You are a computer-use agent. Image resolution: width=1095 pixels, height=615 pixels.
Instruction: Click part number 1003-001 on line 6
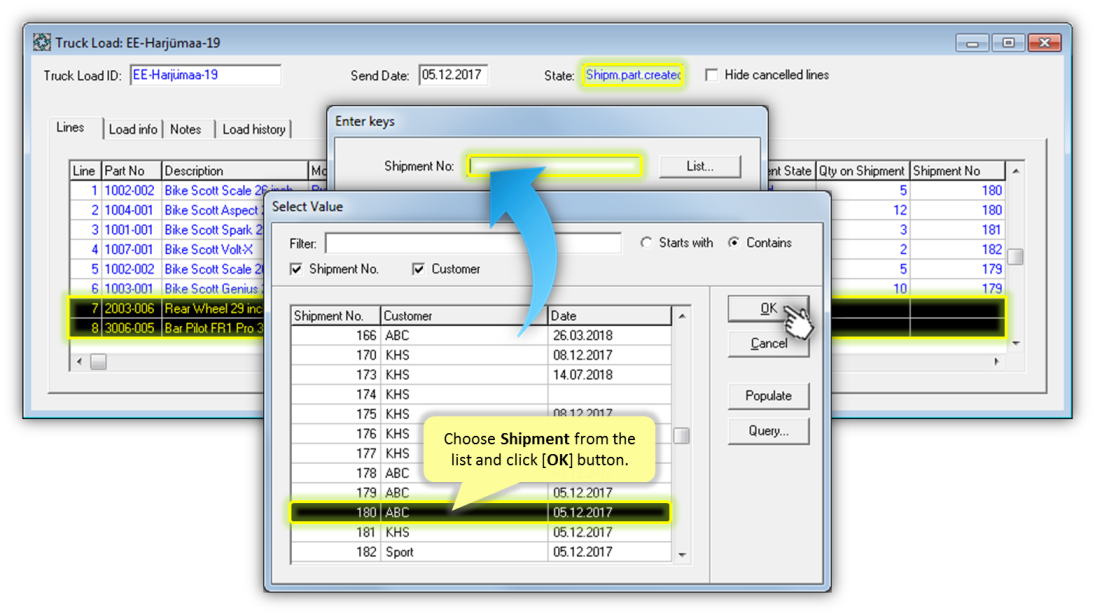(129, 288)
